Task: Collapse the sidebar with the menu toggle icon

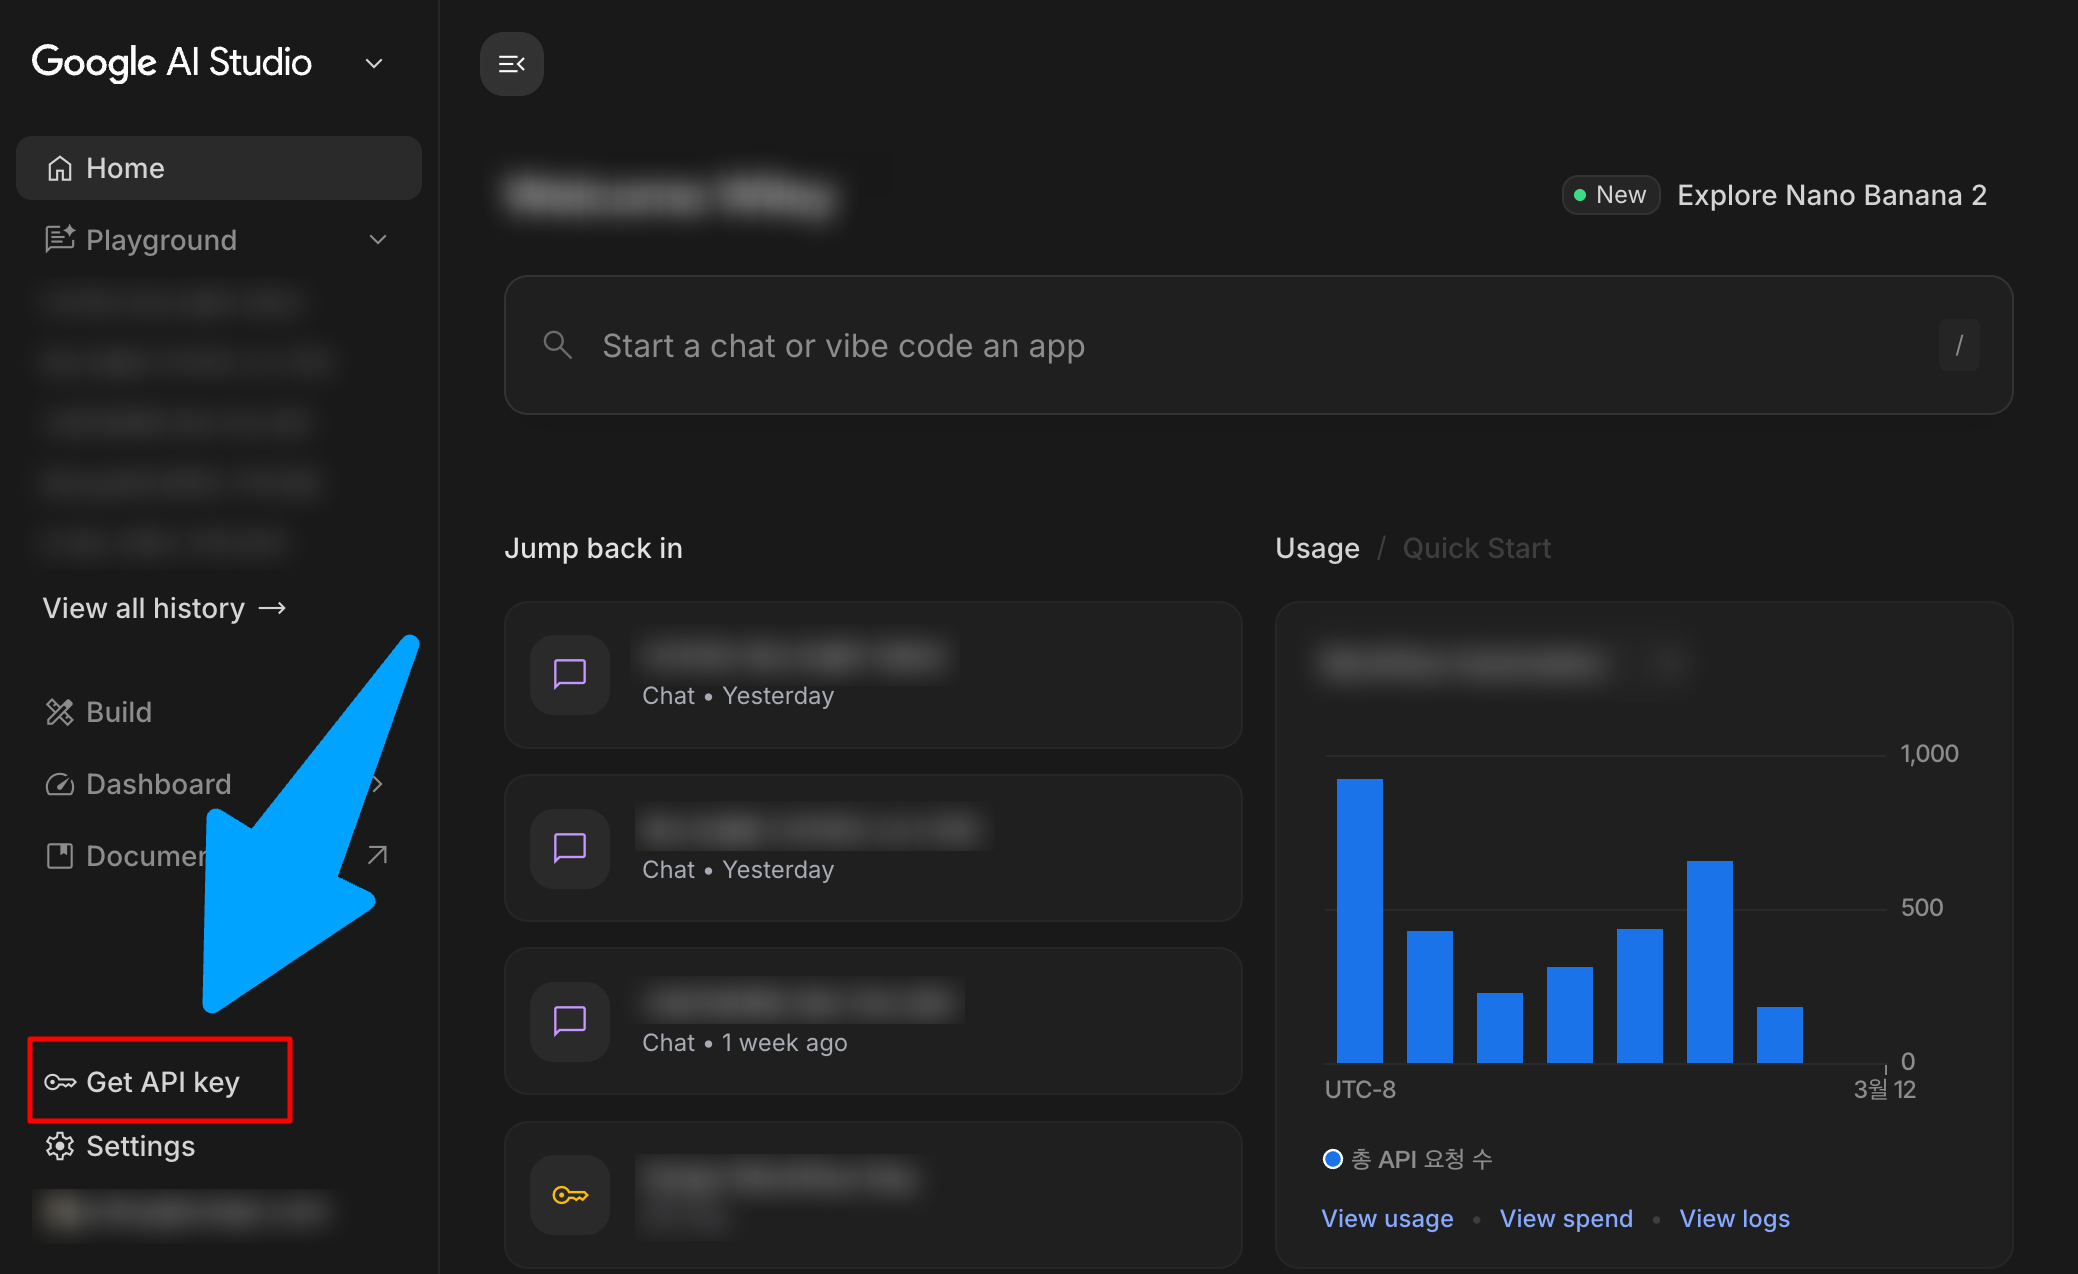Action: coord(511,64)
